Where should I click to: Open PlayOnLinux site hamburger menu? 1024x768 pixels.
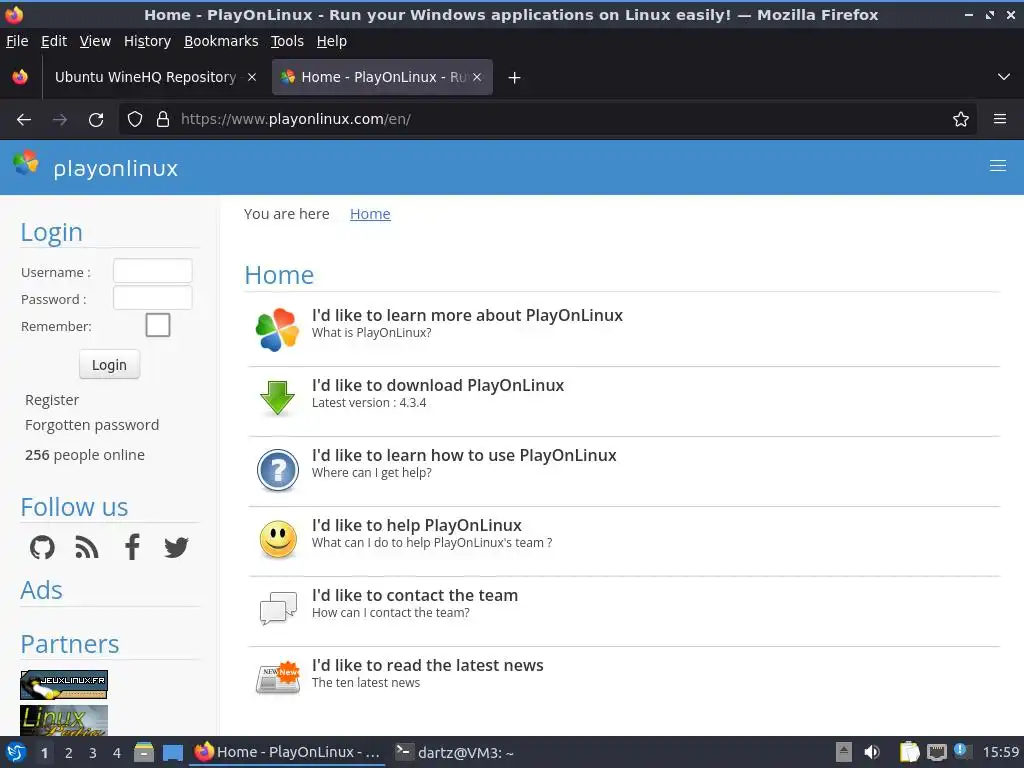997,166
